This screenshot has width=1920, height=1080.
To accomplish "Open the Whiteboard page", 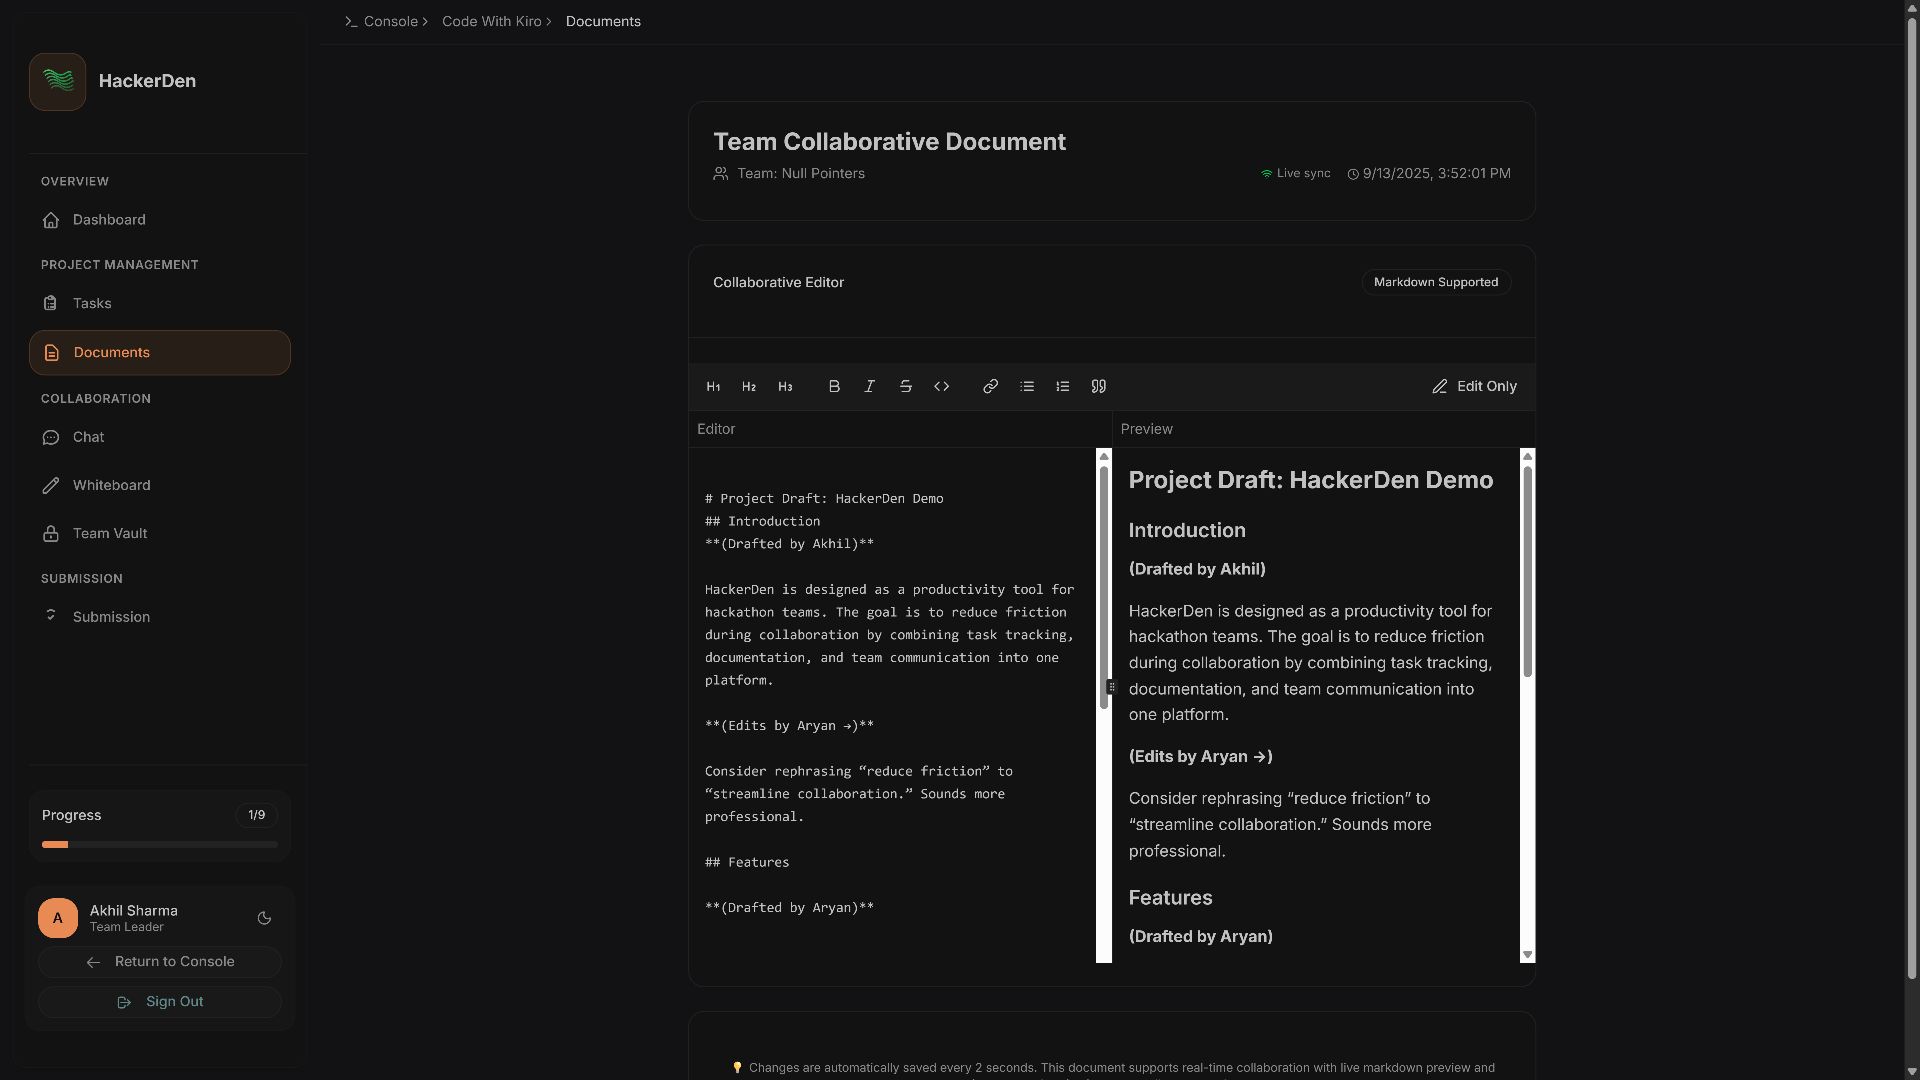I will point(111,485).
